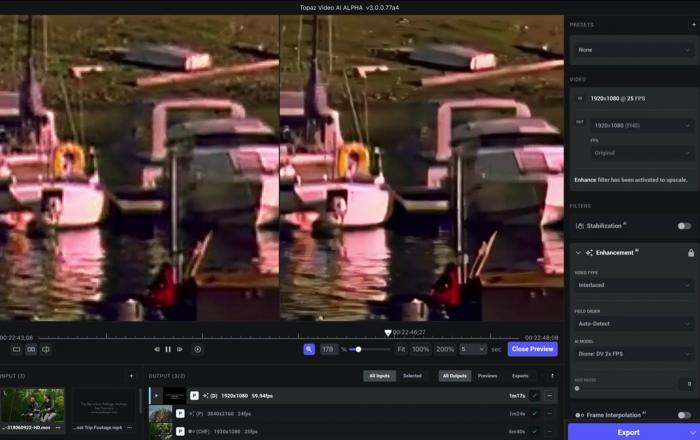Viewport: 700px width, 440px height.
Task: Open the Presets dropdown set to None
Action: click(633, 49)
